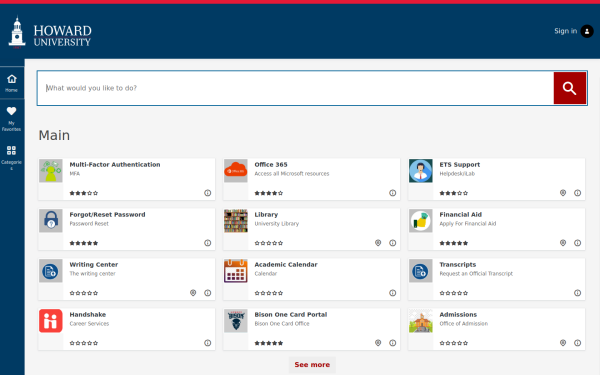Click the Academic Calendar title
This screenshot has width=600, height=375.
coord(286,265)
